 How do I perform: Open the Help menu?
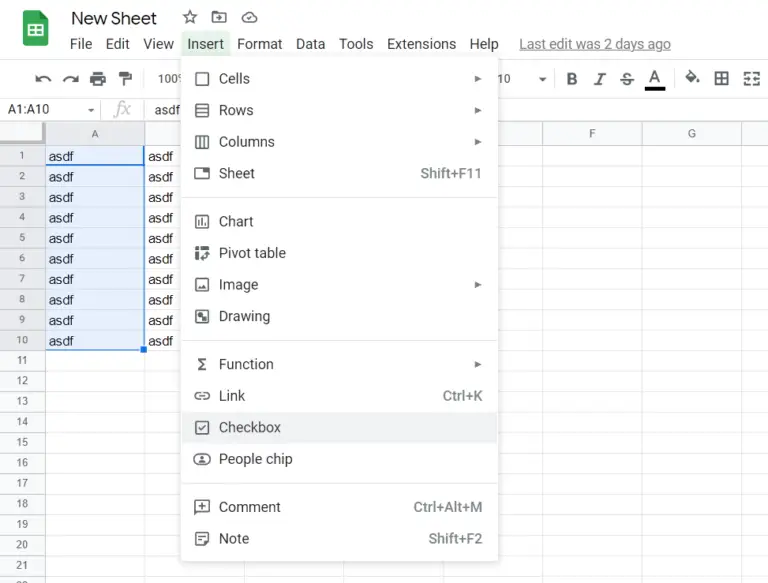[484, 44]
